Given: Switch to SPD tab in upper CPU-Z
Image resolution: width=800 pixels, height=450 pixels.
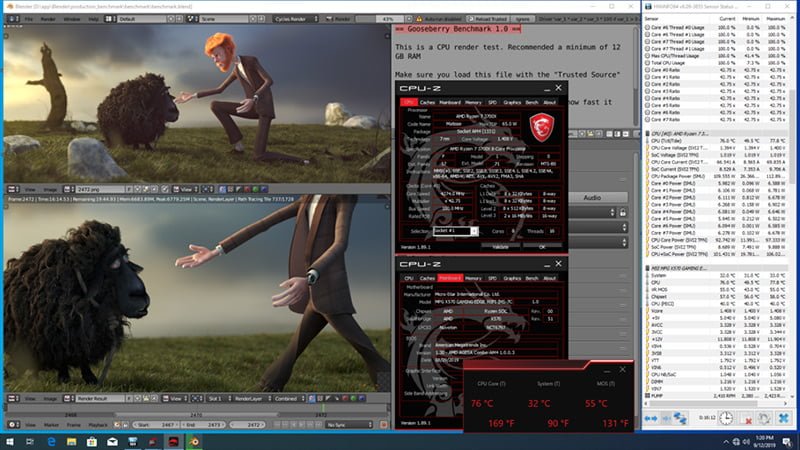Looking at the screenshot, I should click(x=492, y=102).
